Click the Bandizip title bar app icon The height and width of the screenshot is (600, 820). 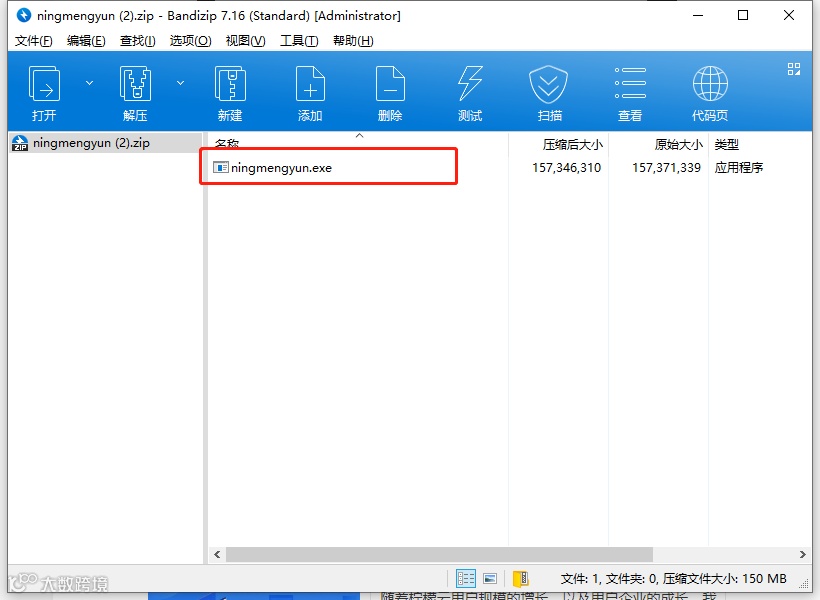[24, 15]
